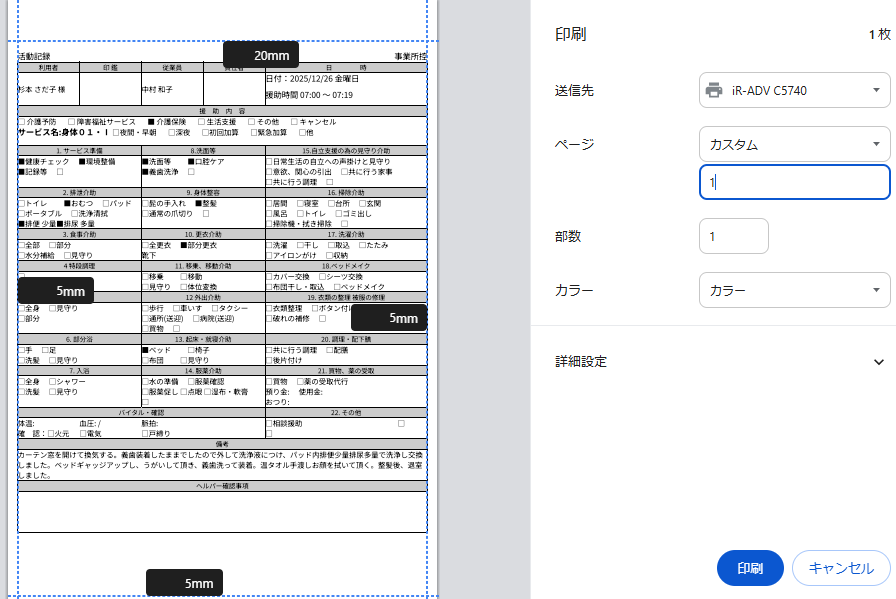Viewport: 896px width, 599px height.
Task: Click the 日付 date line in preview
Action: pyautogui.click(x=312, y=78)
